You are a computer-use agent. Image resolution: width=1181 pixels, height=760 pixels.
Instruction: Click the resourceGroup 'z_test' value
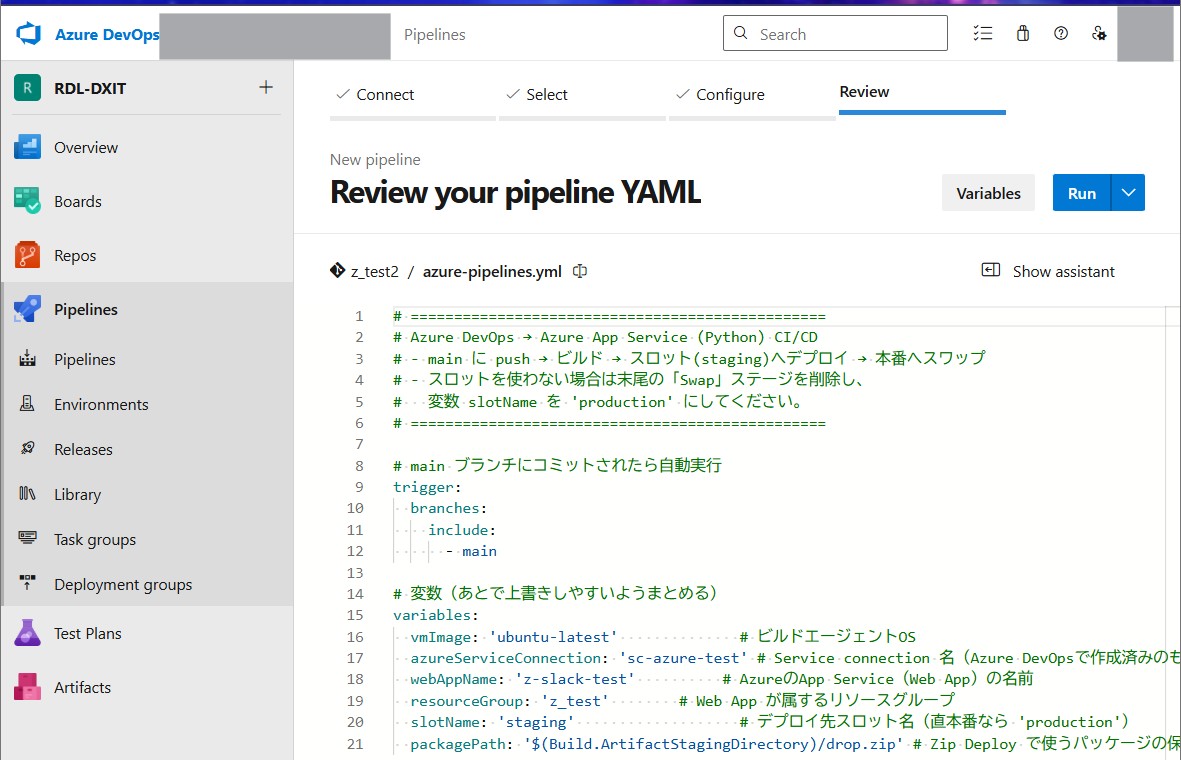575,701
